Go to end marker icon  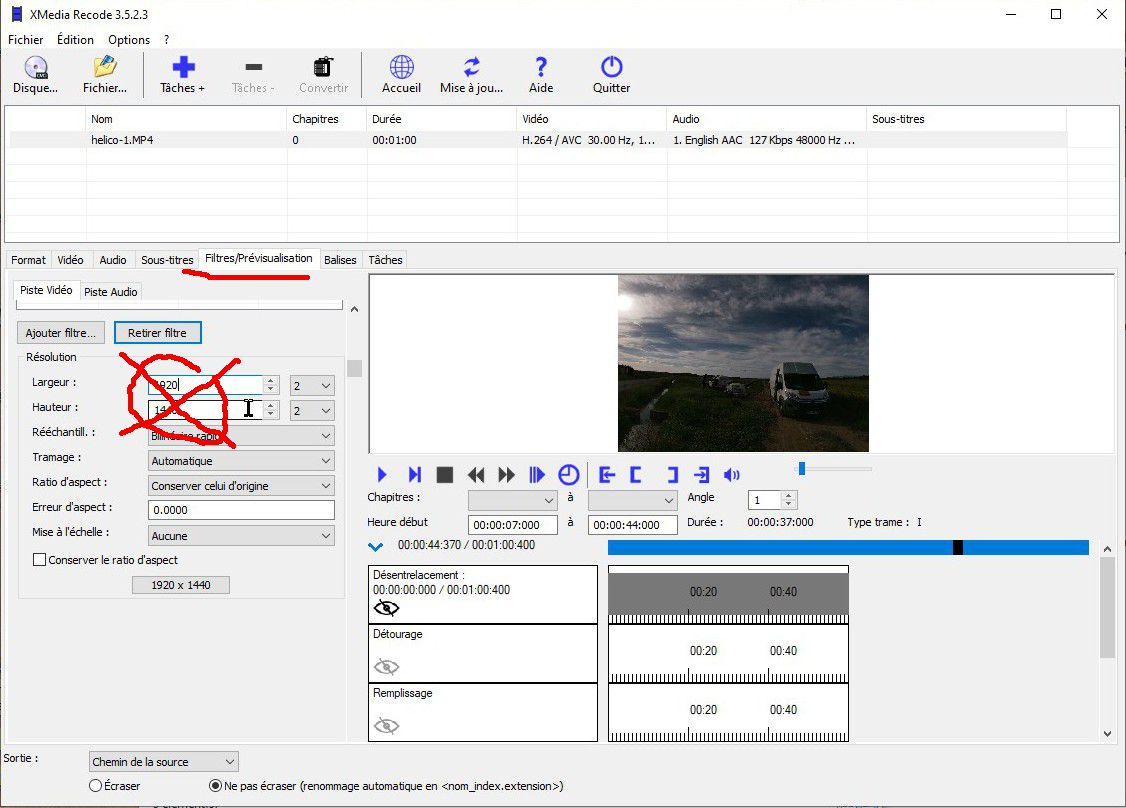point(702,475)
